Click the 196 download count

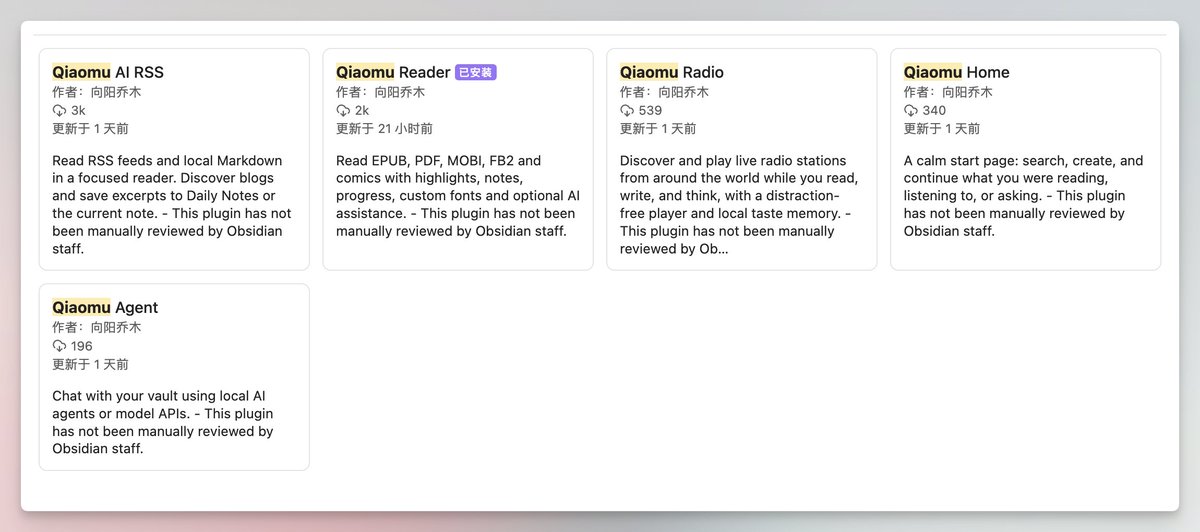click(82, 346)
